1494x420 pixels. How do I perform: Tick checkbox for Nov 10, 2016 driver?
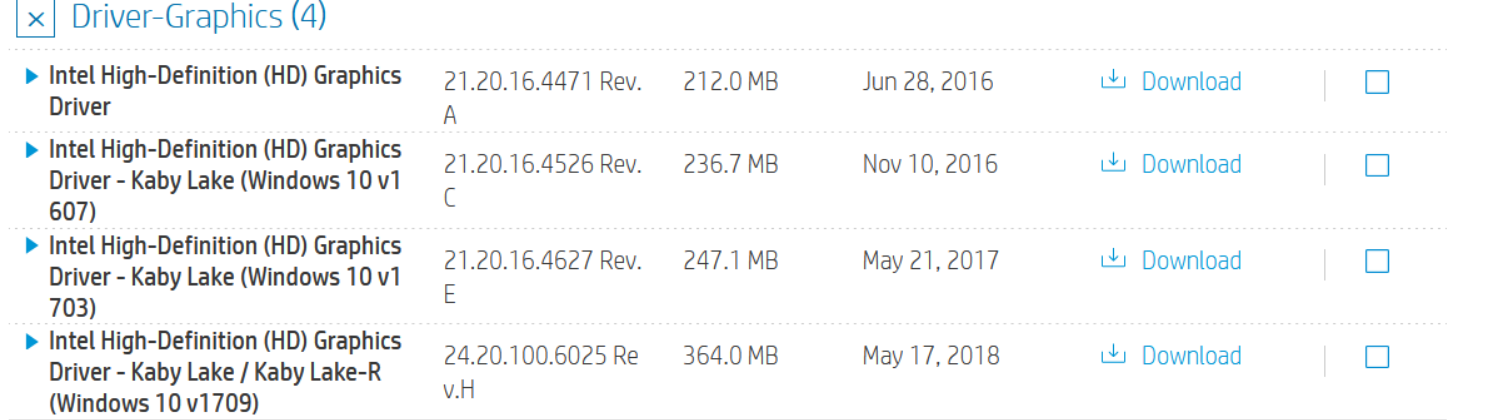coord(1377,165)
